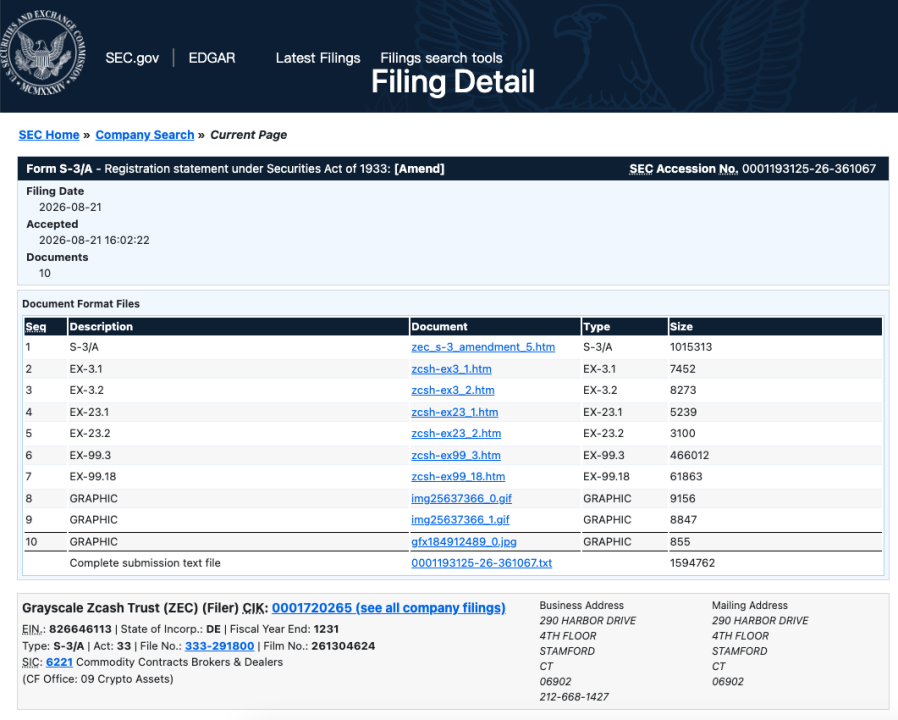Viewport: 898px width, 720px height.
Task: Click the Document Format Files heading
Action: coord(81,304)
